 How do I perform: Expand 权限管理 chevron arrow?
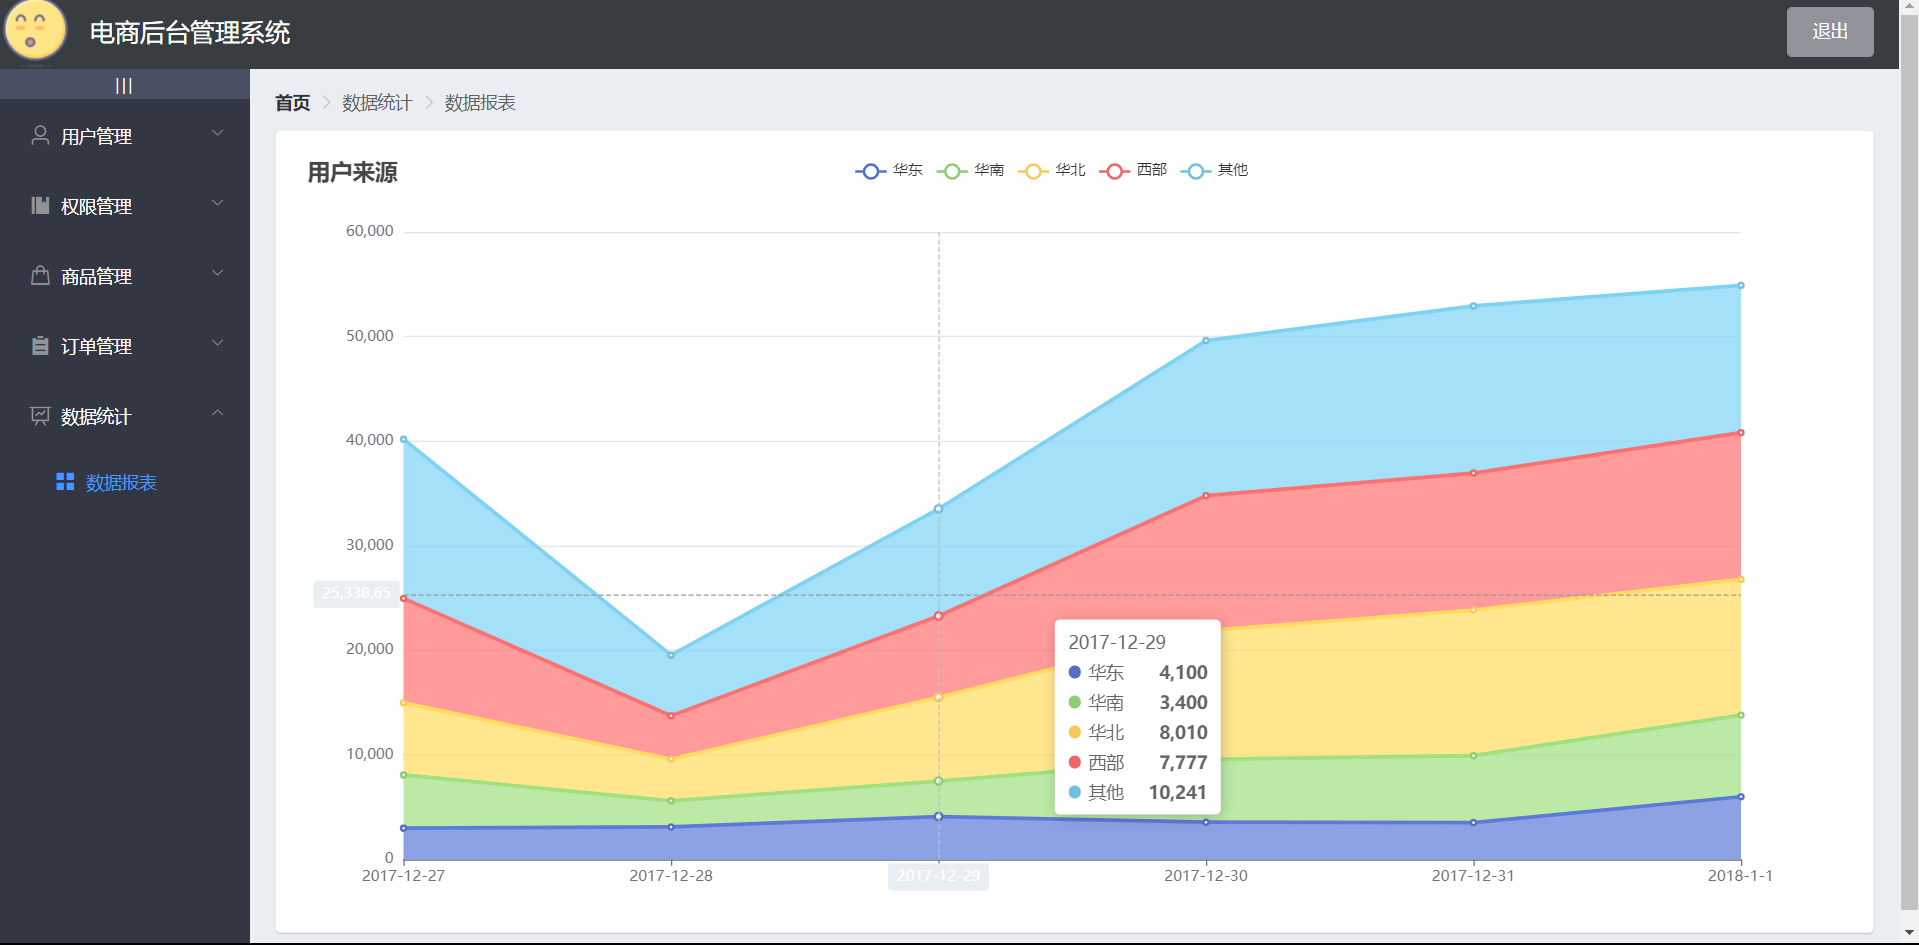217,203
